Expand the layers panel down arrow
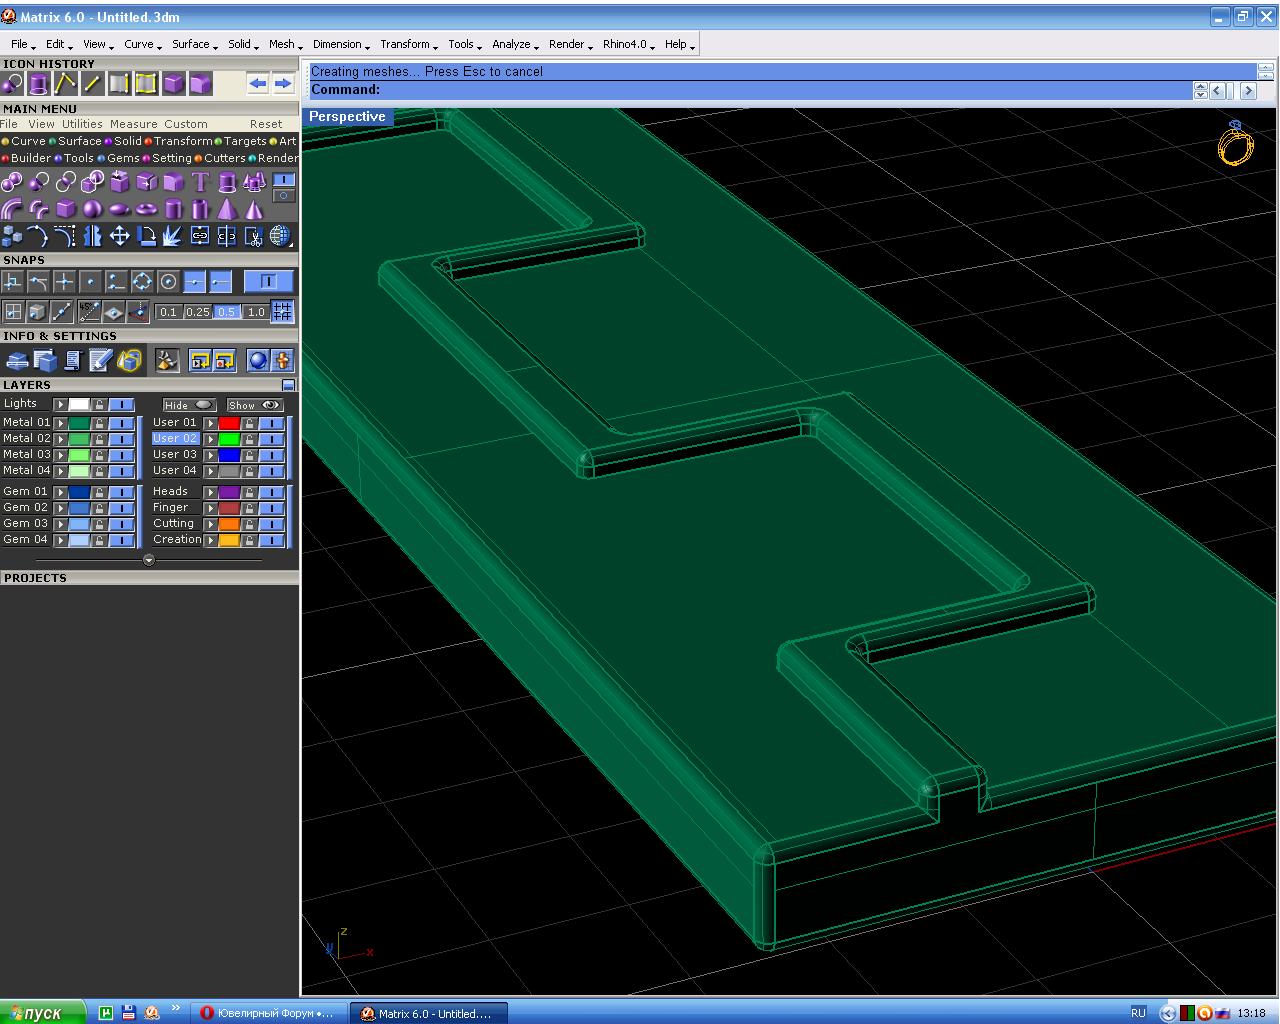1280x1024 pixels. coord(149,560)
